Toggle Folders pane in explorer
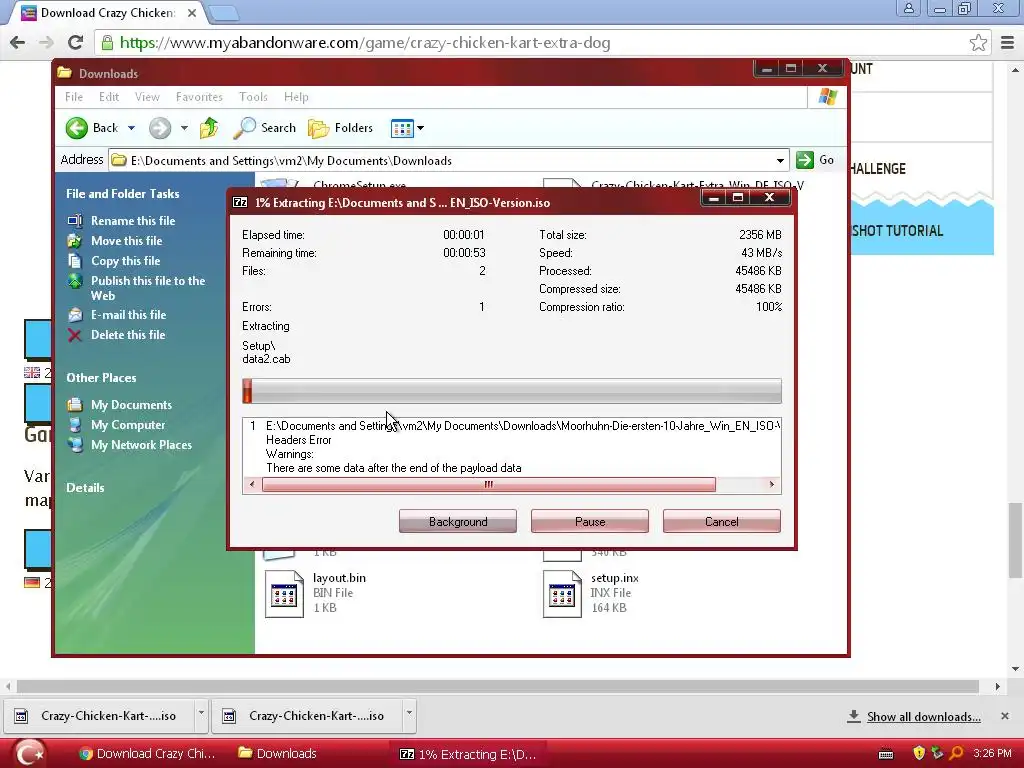Viewport: 1024px width, 768px height. [341, 128]
